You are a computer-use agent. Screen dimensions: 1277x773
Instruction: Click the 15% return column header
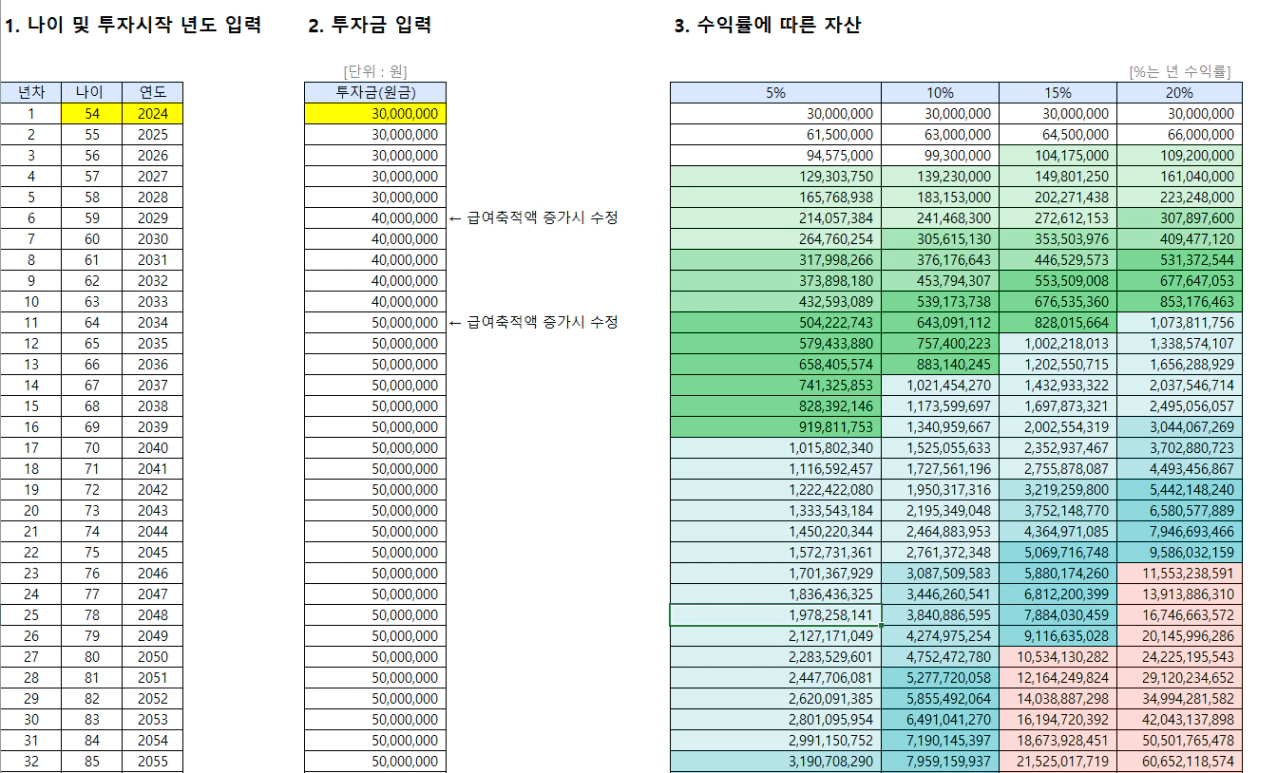[x=1056, y=93]
